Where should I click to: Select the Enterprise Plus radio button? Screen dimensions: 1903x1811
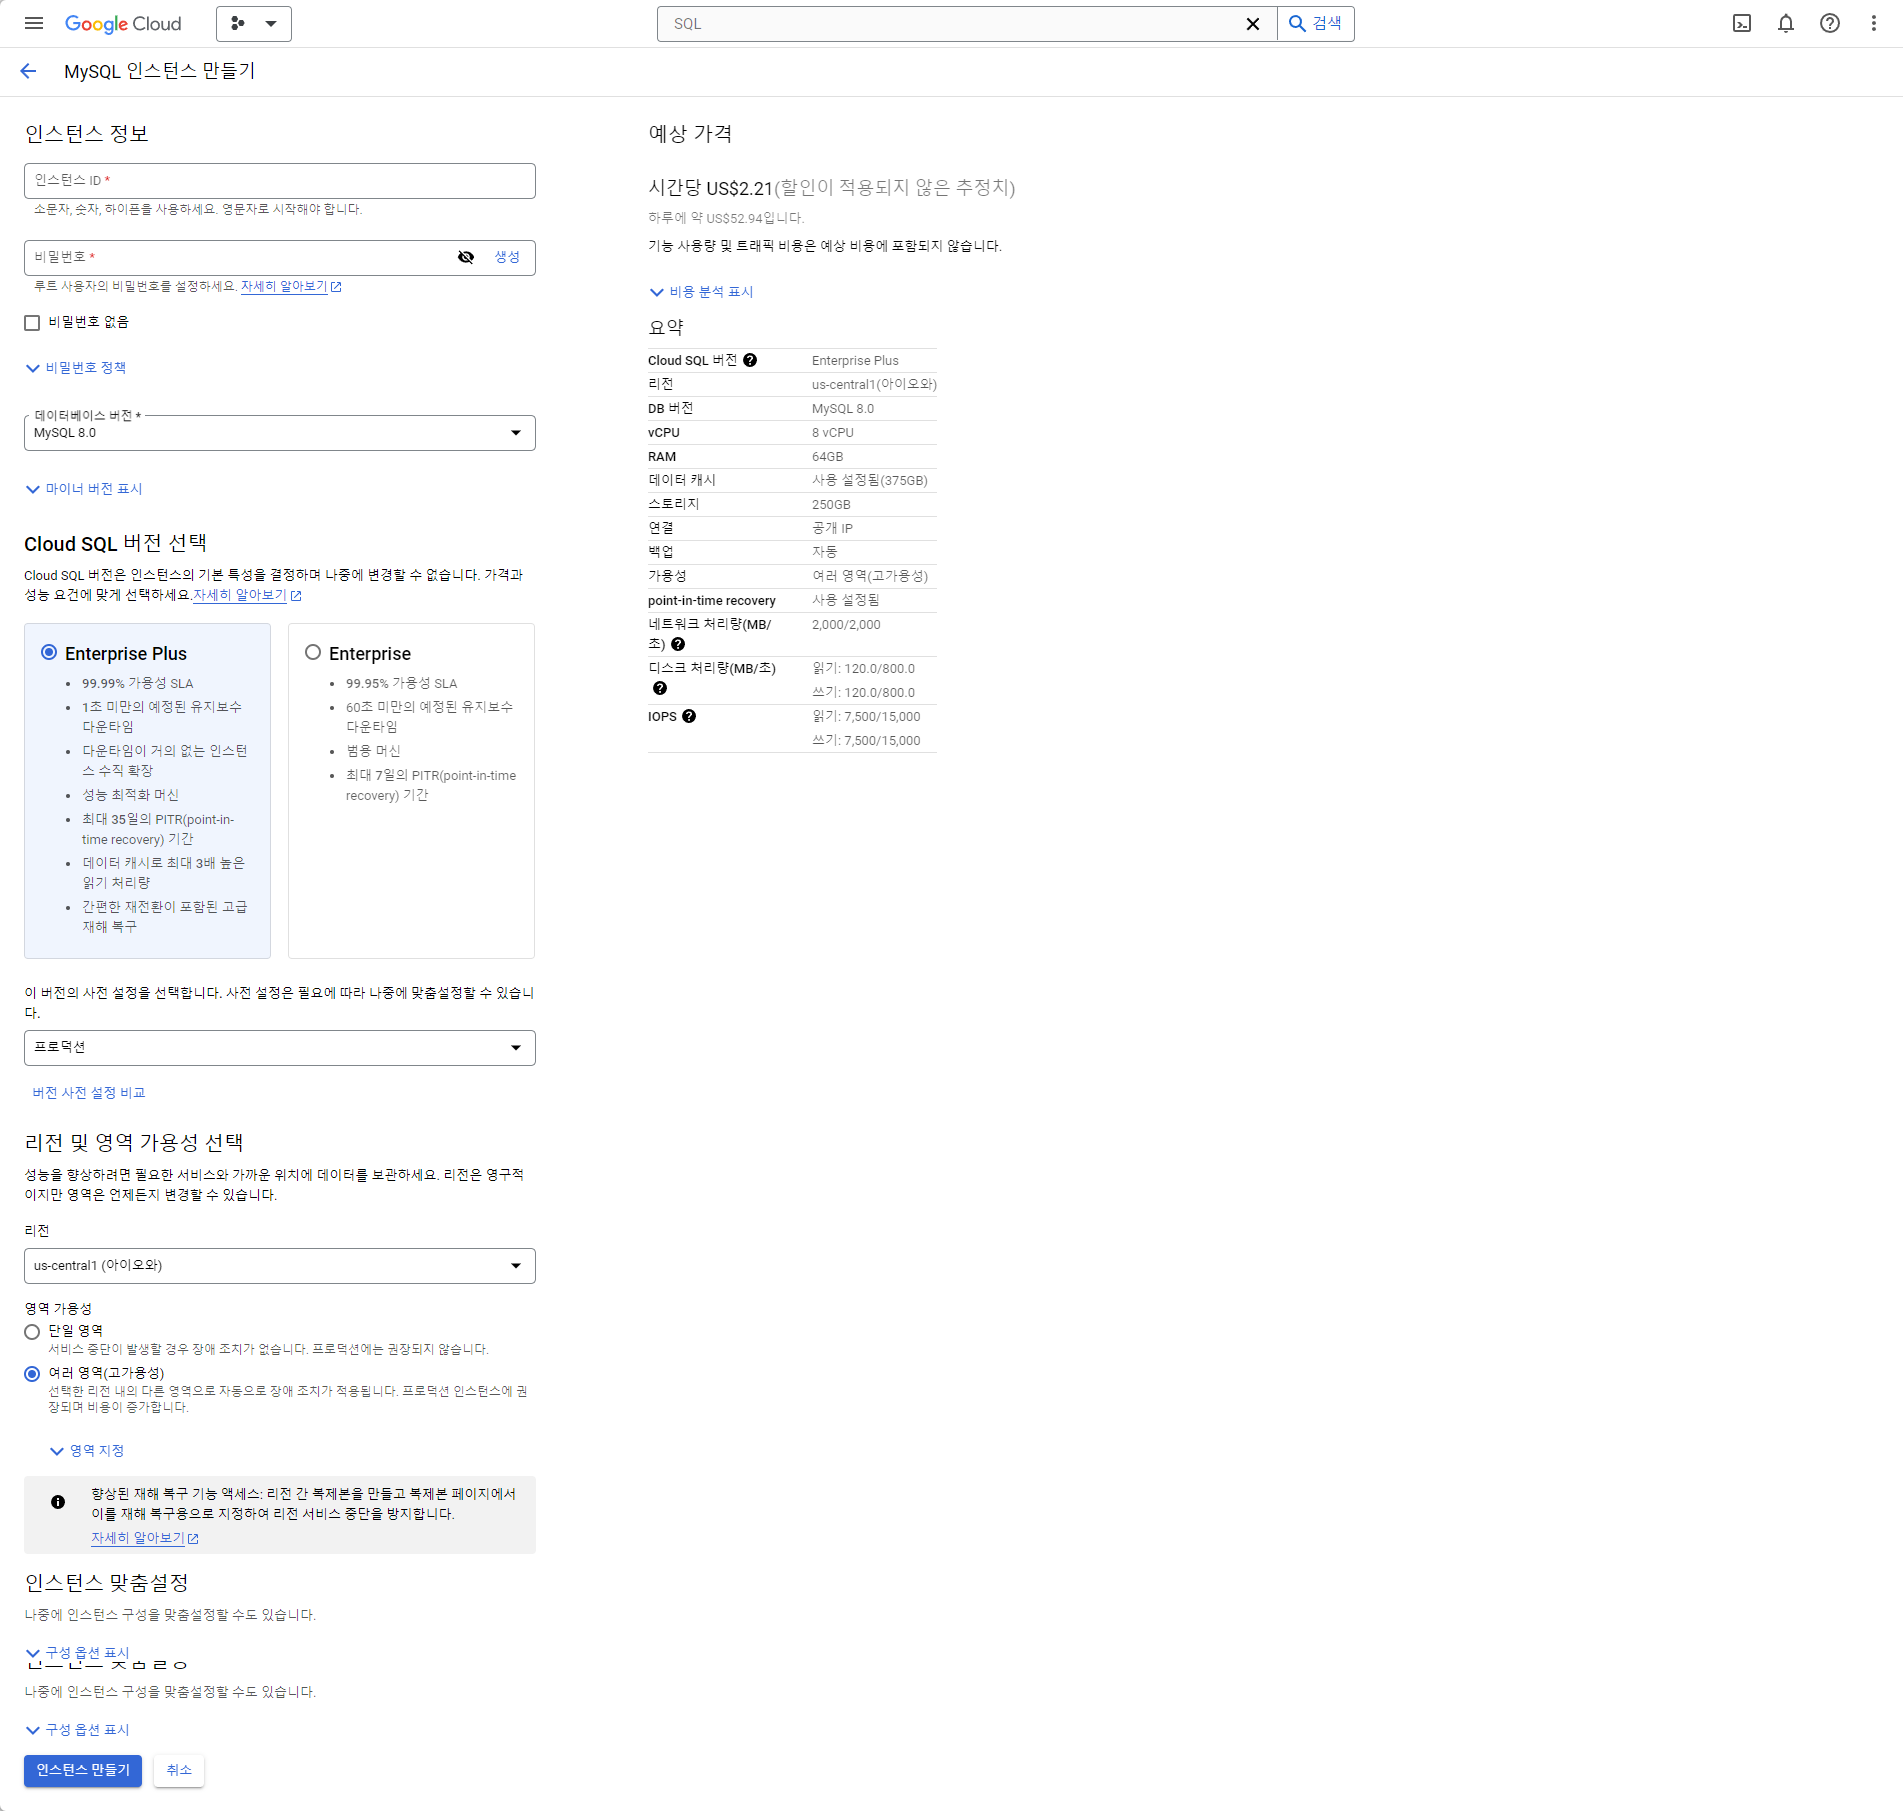click(49, 652)
